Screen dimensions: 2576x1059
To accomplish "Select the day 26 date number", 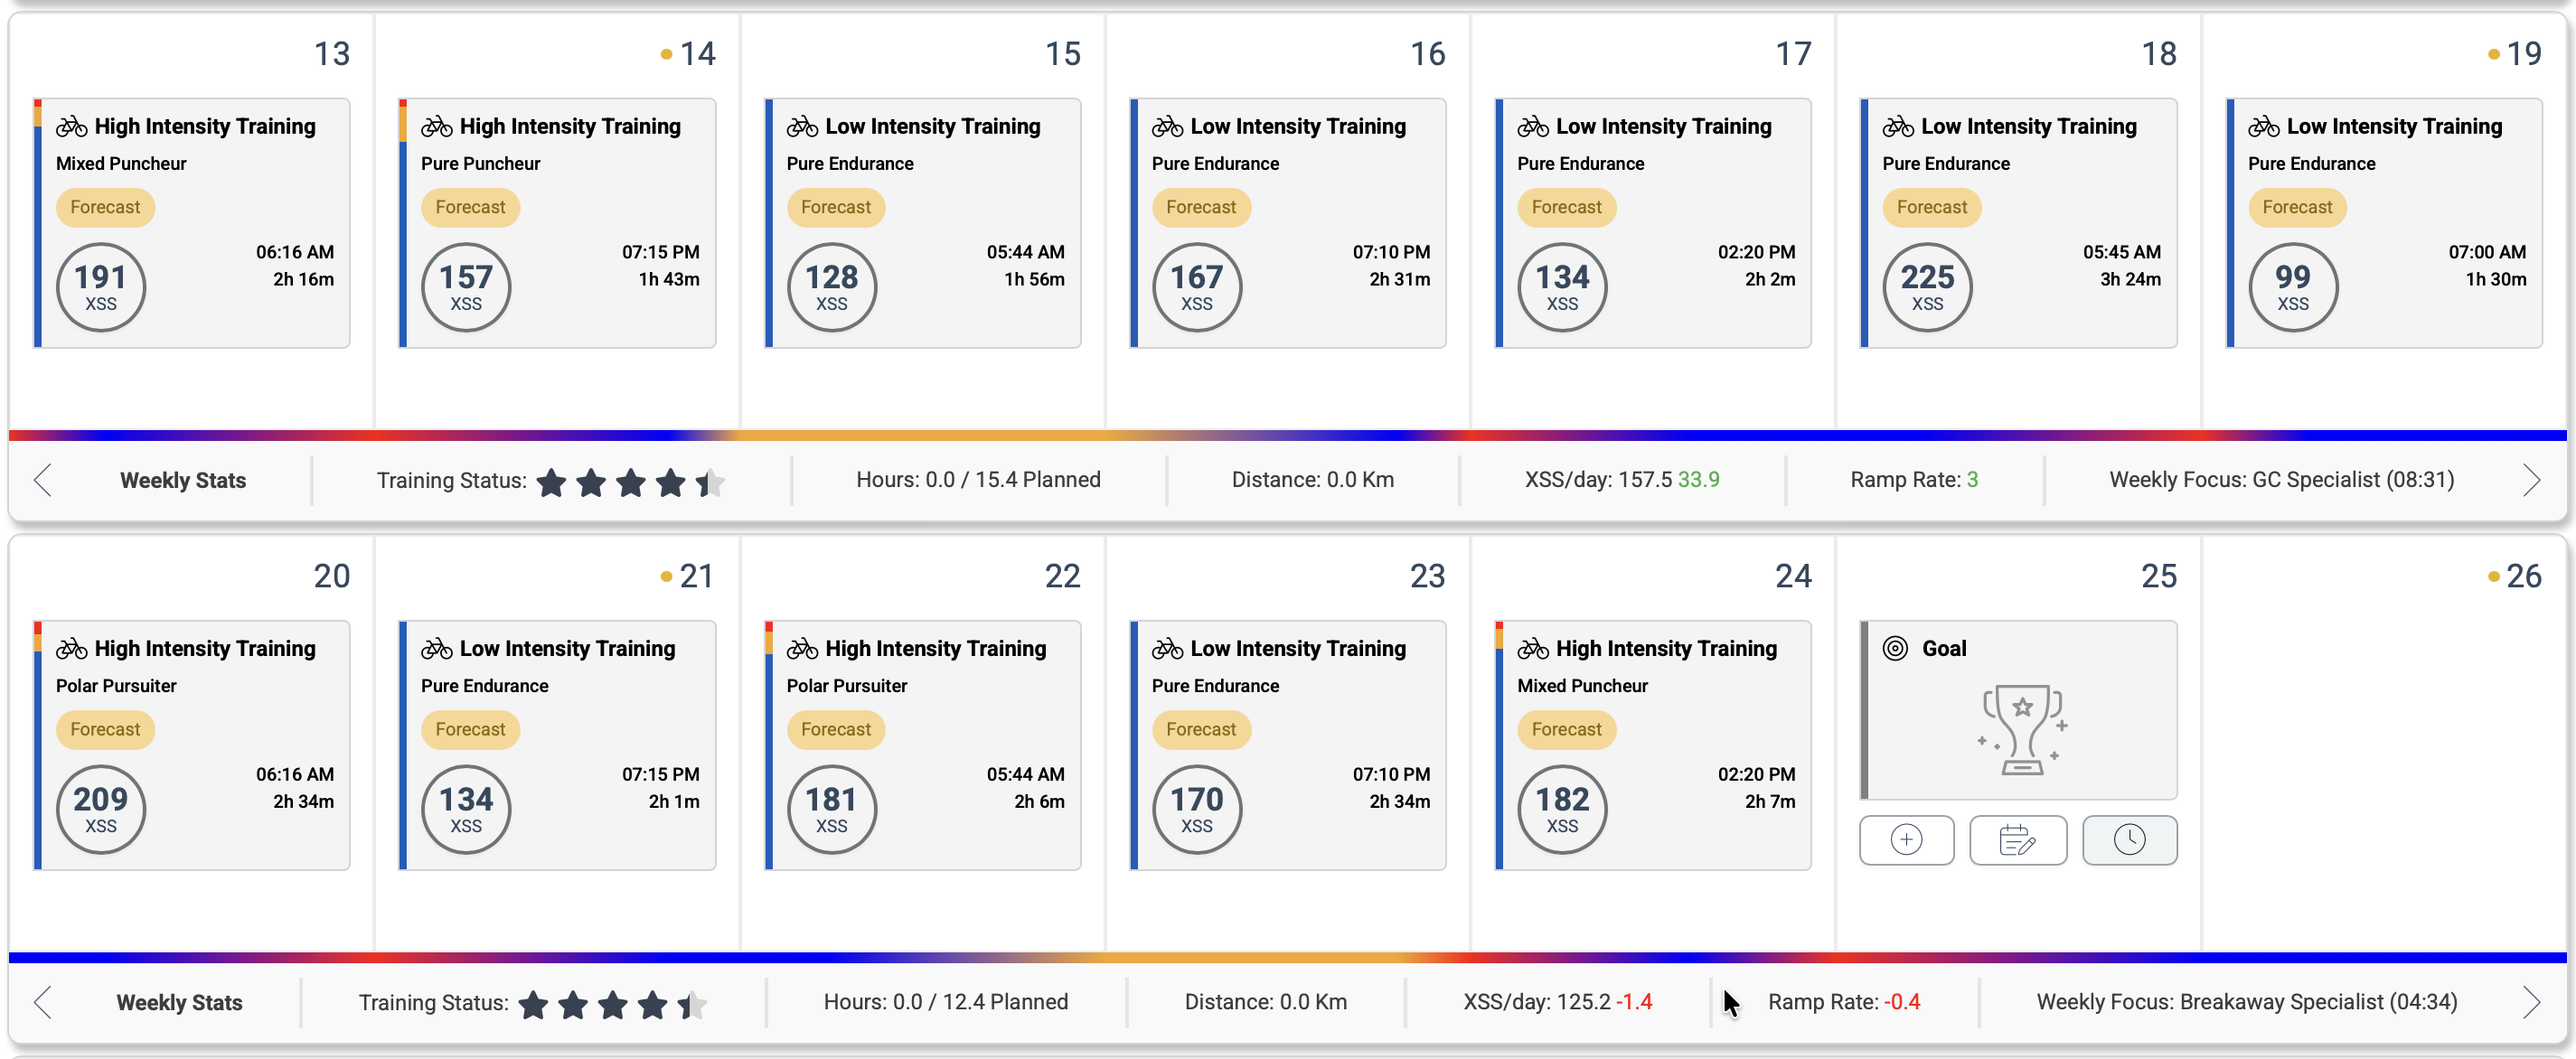I will (x=2523, y=576).
